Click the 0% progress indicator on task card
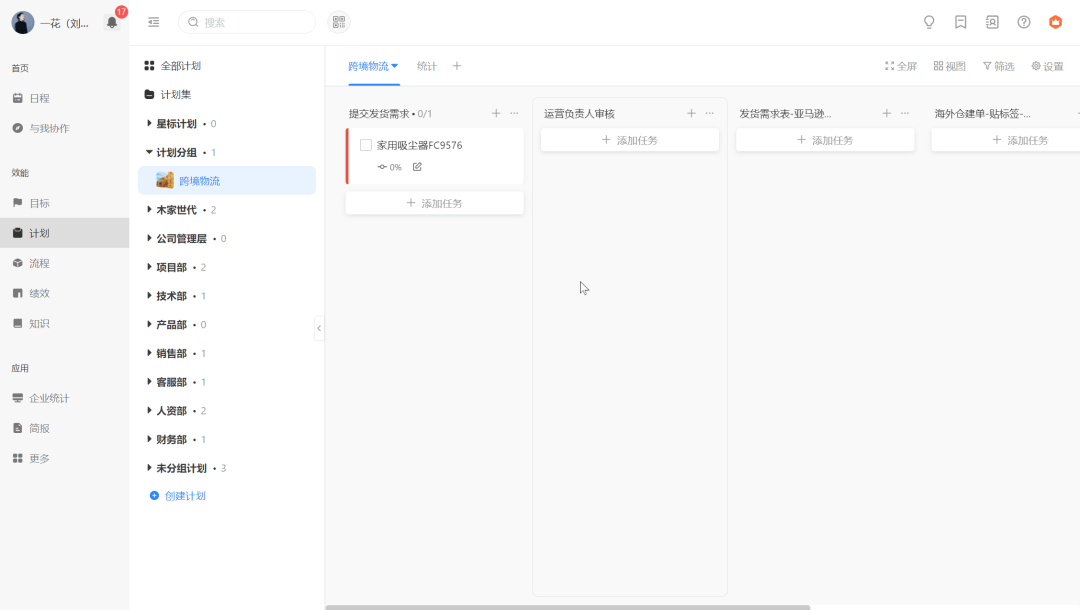The width and height of the screenshot is (1080, 610). pos(389,167)
